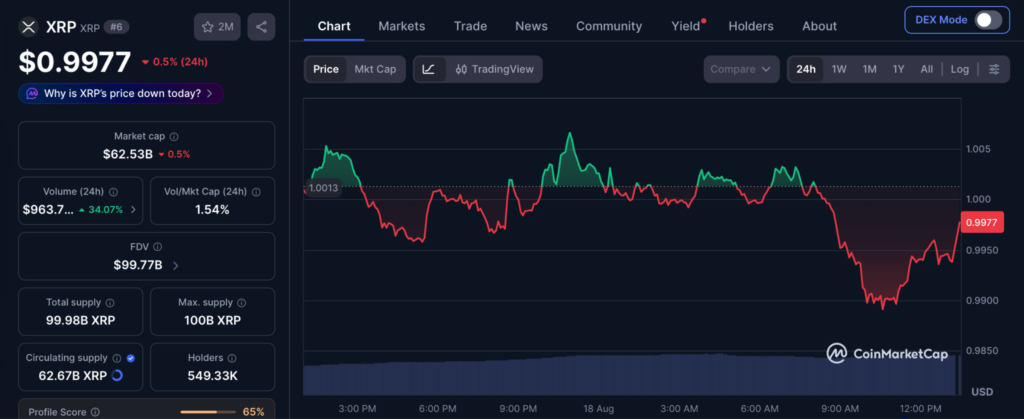Click the share icon button

click(x=261, y=27)
